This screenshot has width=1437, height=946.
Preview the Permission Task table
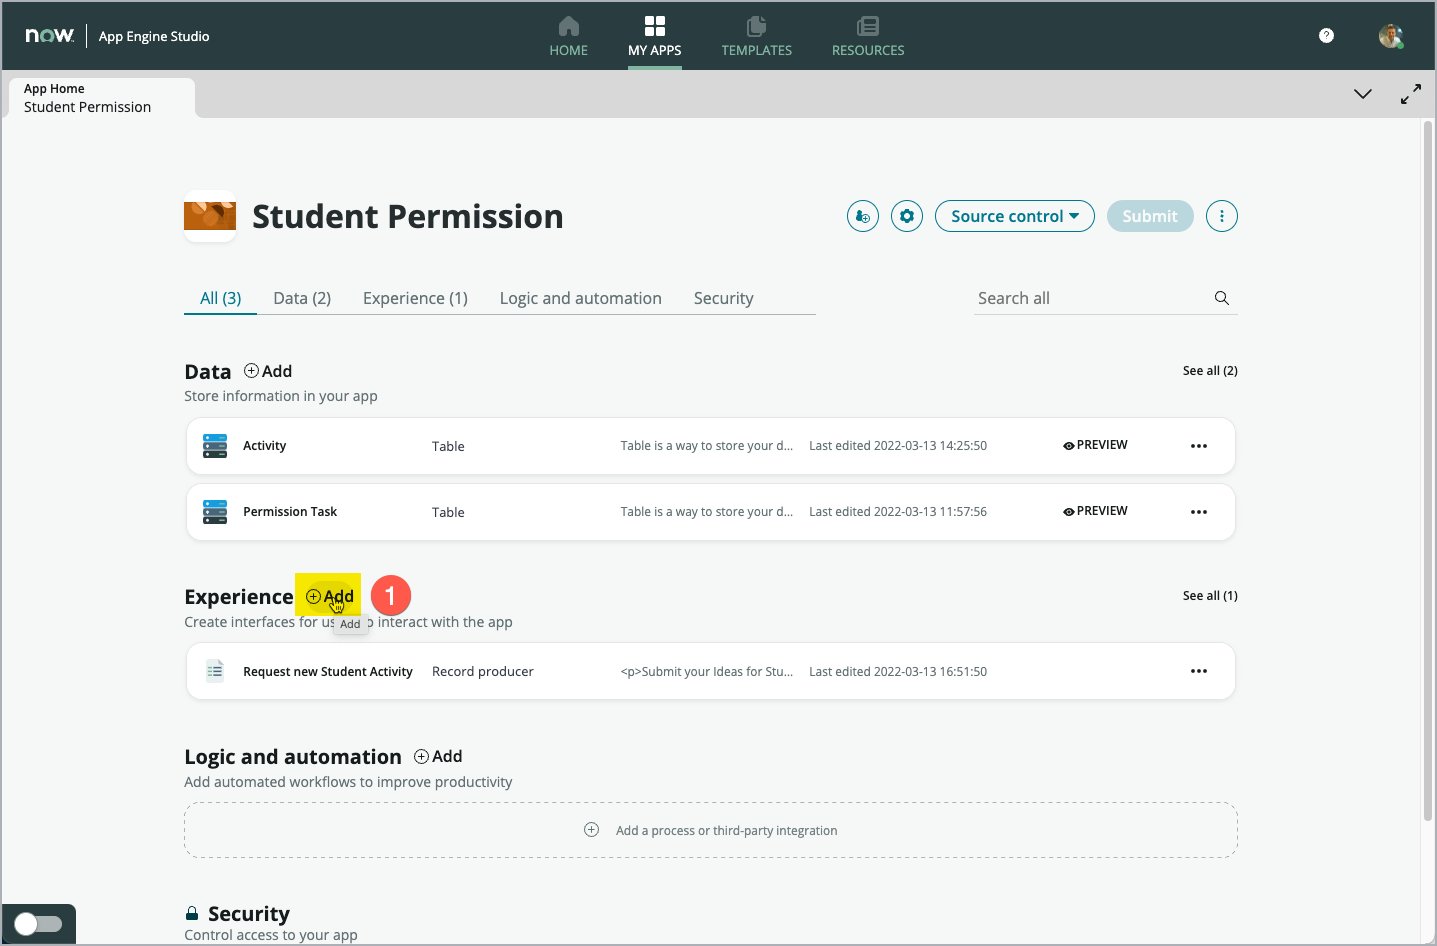[x=1096, y=511]
